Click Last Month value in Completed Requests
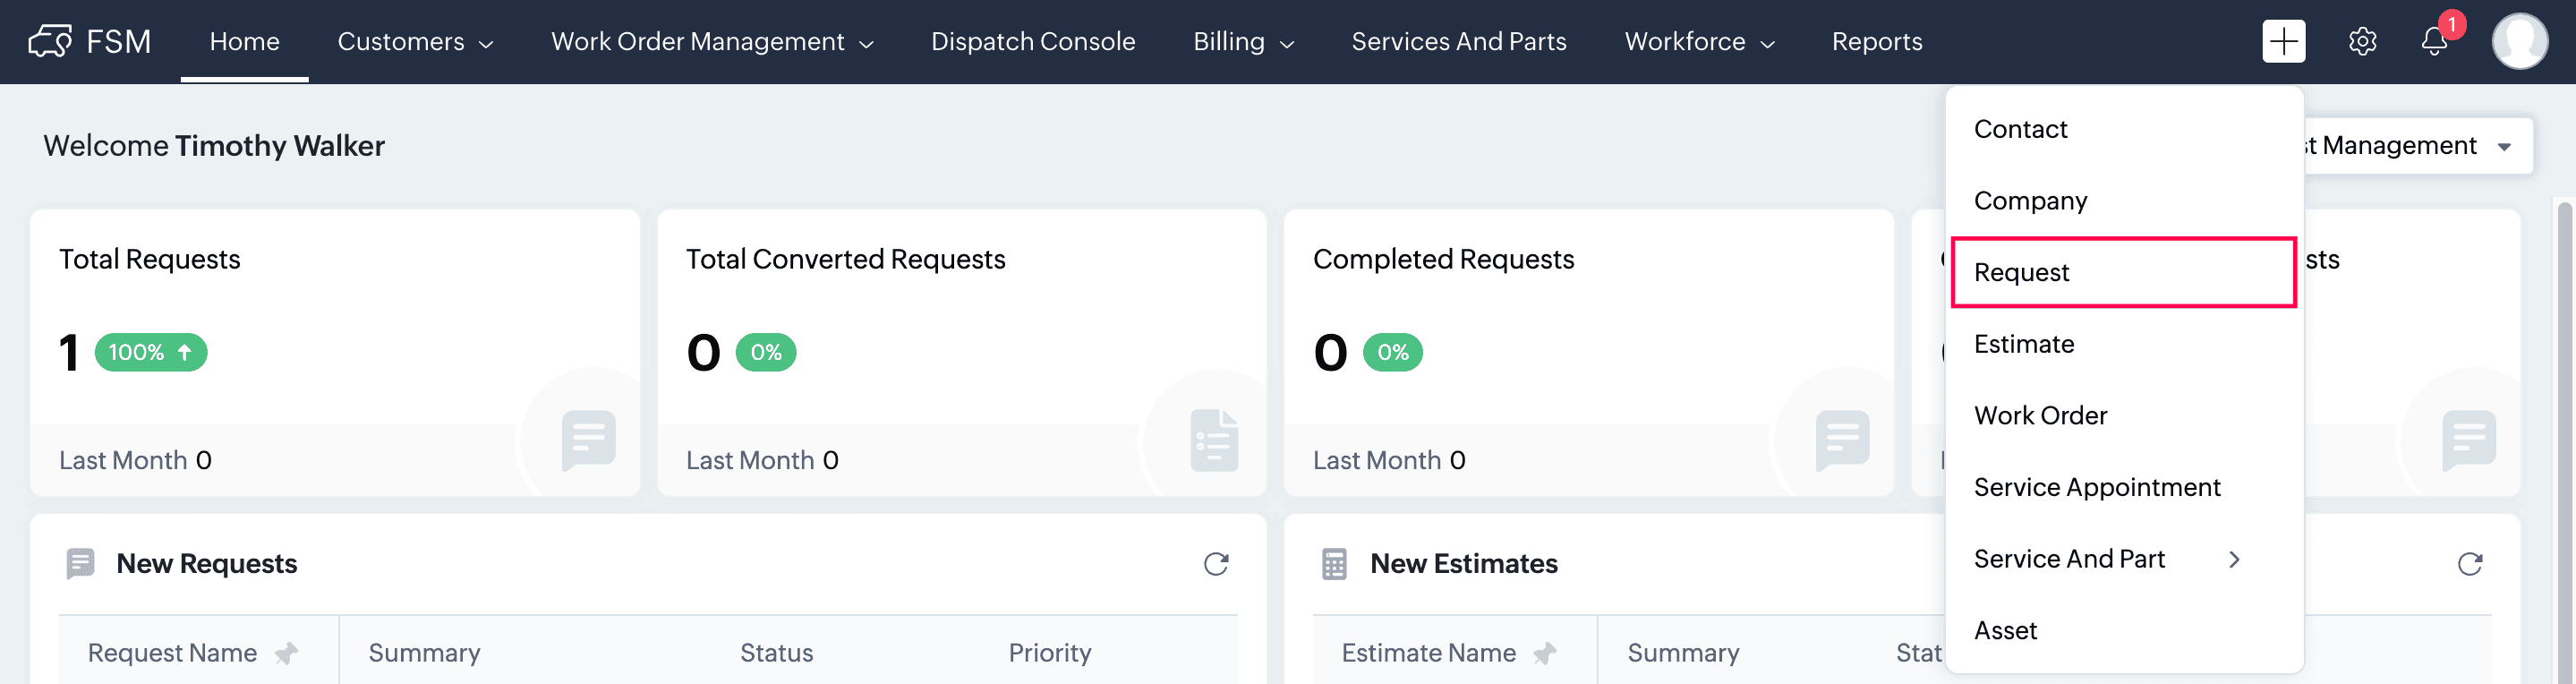The width and height of the screenshot is (2576, 684). (1457, 460)
